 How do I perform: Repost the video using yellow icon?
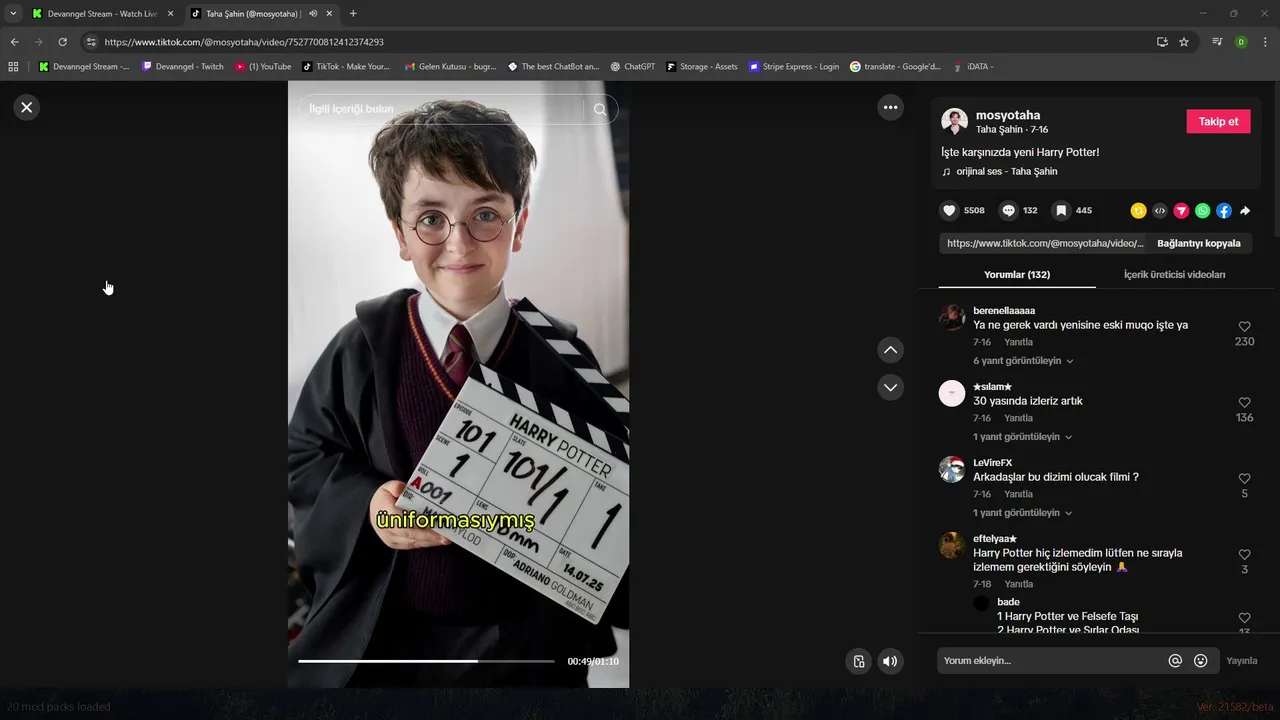(x=1138, y=211)
